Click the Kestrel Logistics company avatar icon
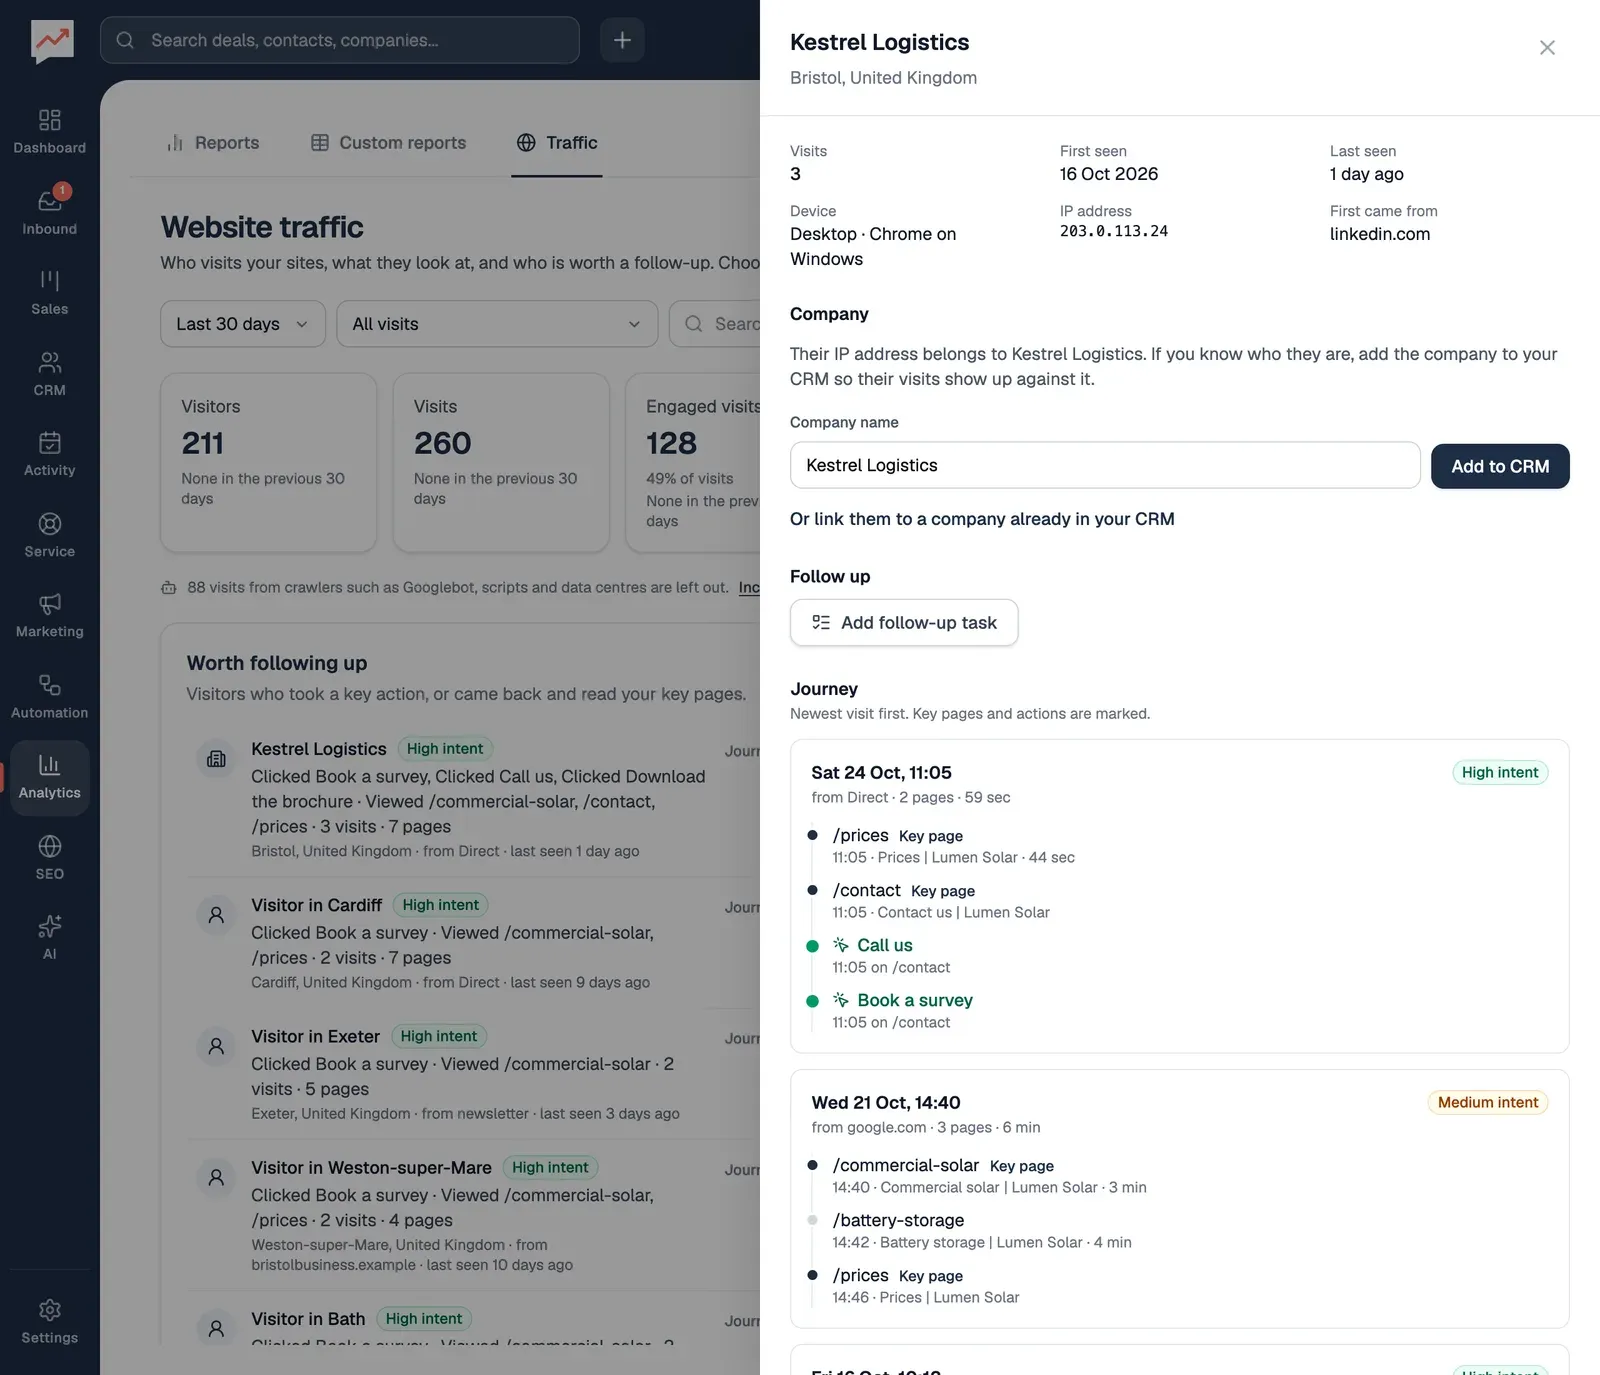 (216, 759)
